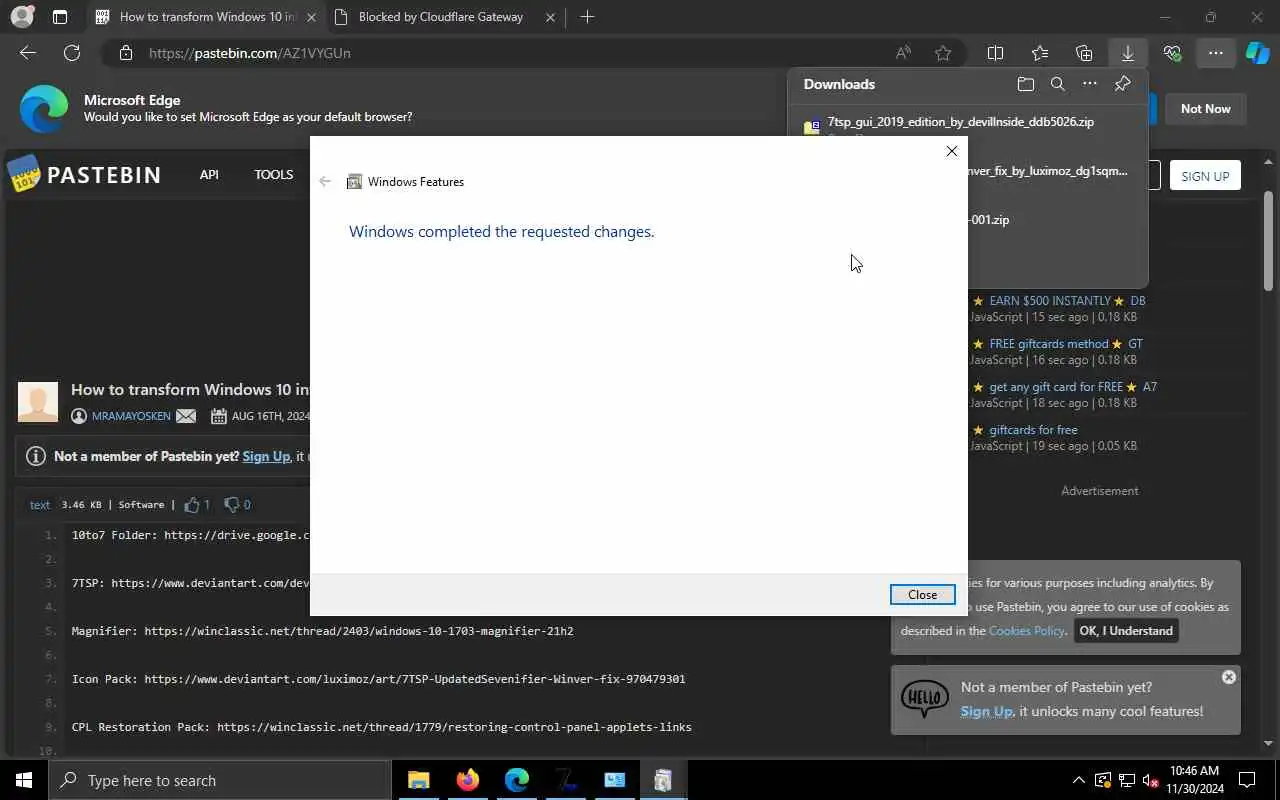Open the downloads folder icon in Downloads panel
Screen dimensions: 1280x800
click(x=1025, y=84)
